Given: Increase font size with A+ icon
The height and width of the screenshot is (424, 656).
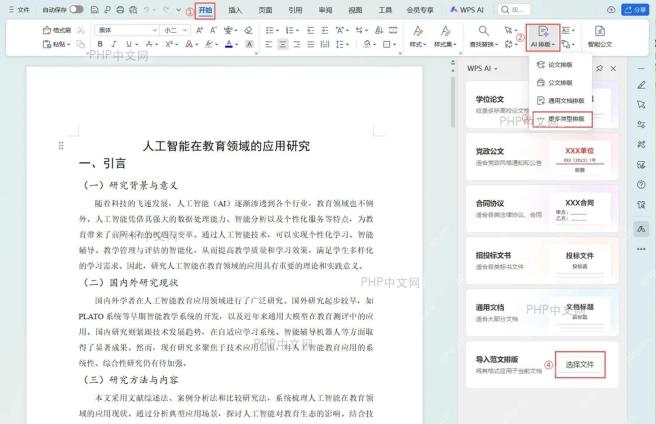Looking at the screenshot, I should pos(200,30).
